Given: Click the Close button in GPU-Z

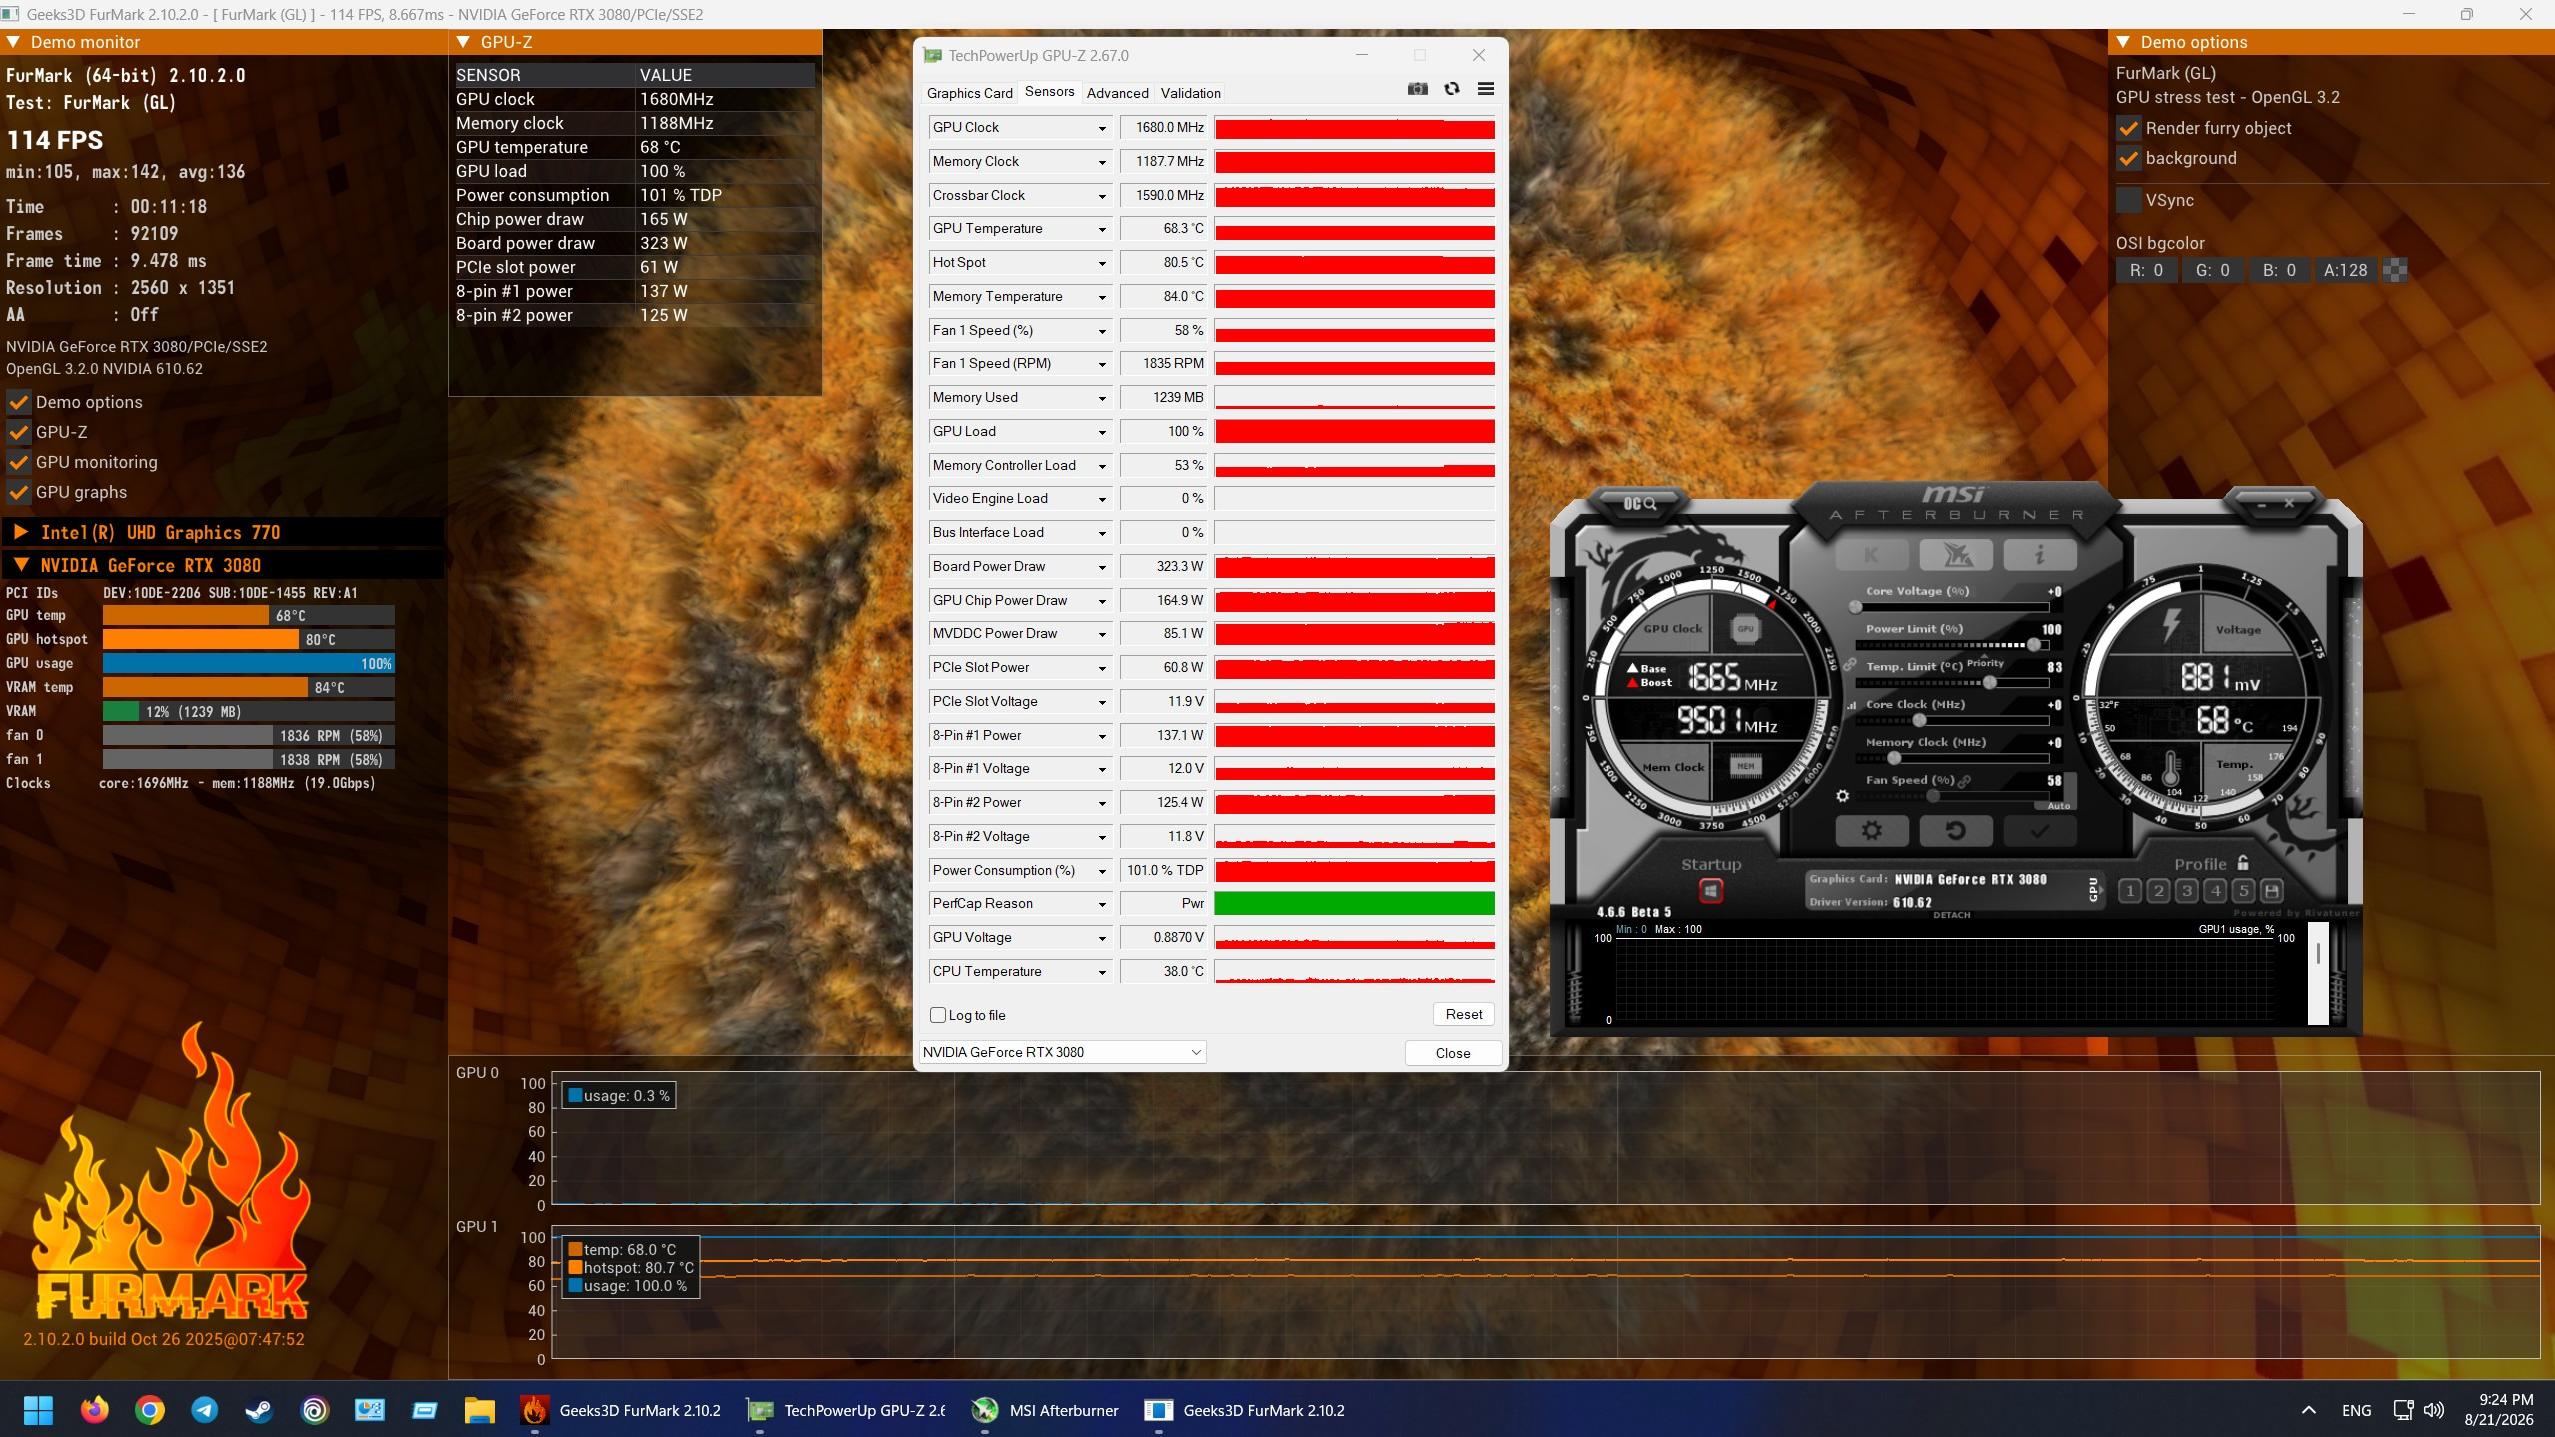Looking at the screenshot, I should click(x=1453, y=1053).
